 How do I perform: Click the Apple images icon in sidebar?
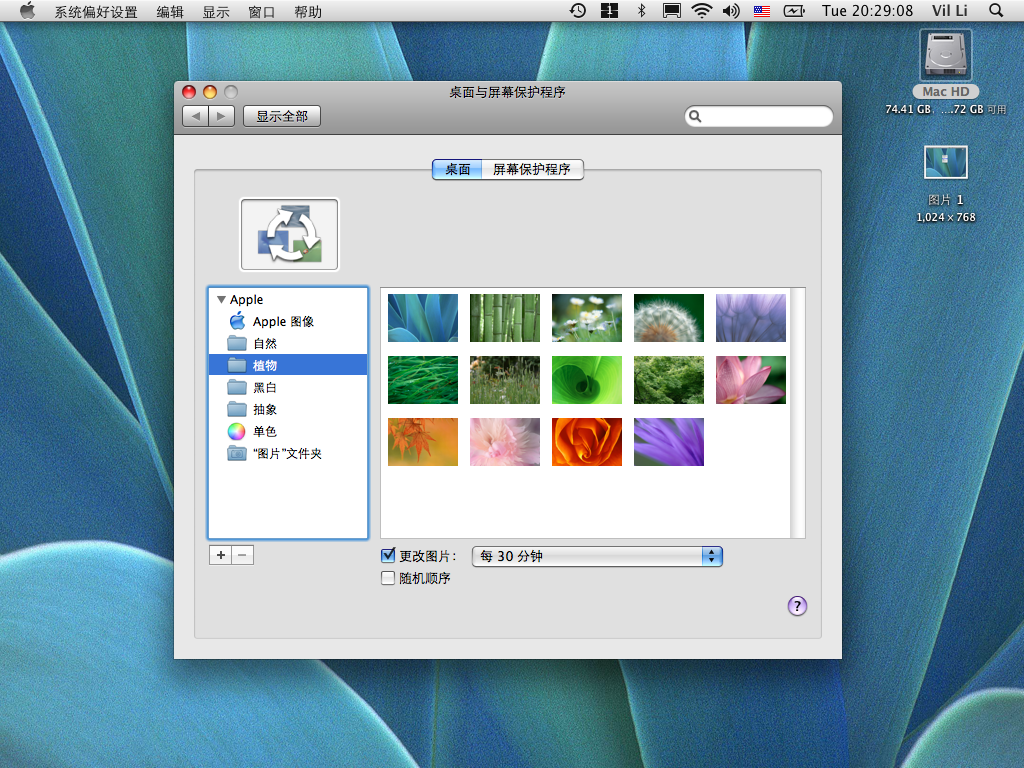point(237,321)
